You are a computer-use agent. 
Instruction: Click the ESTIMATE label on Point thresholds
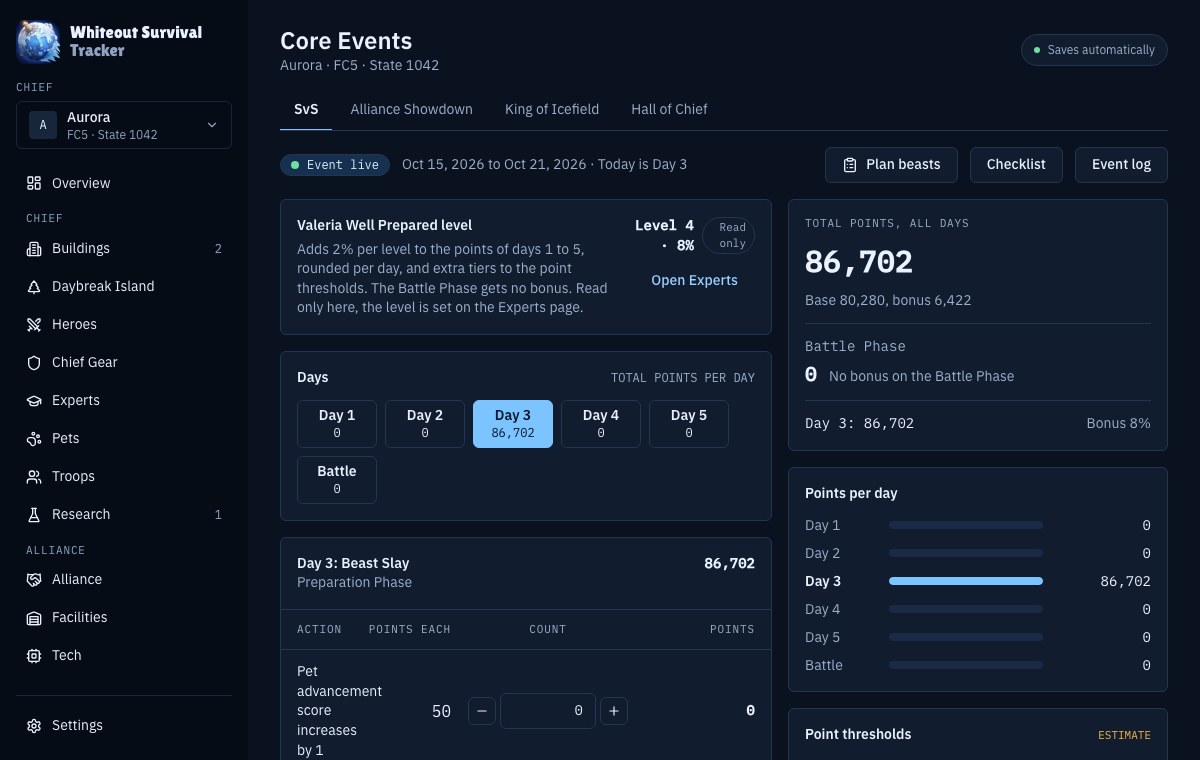[x=1124, y=735]
